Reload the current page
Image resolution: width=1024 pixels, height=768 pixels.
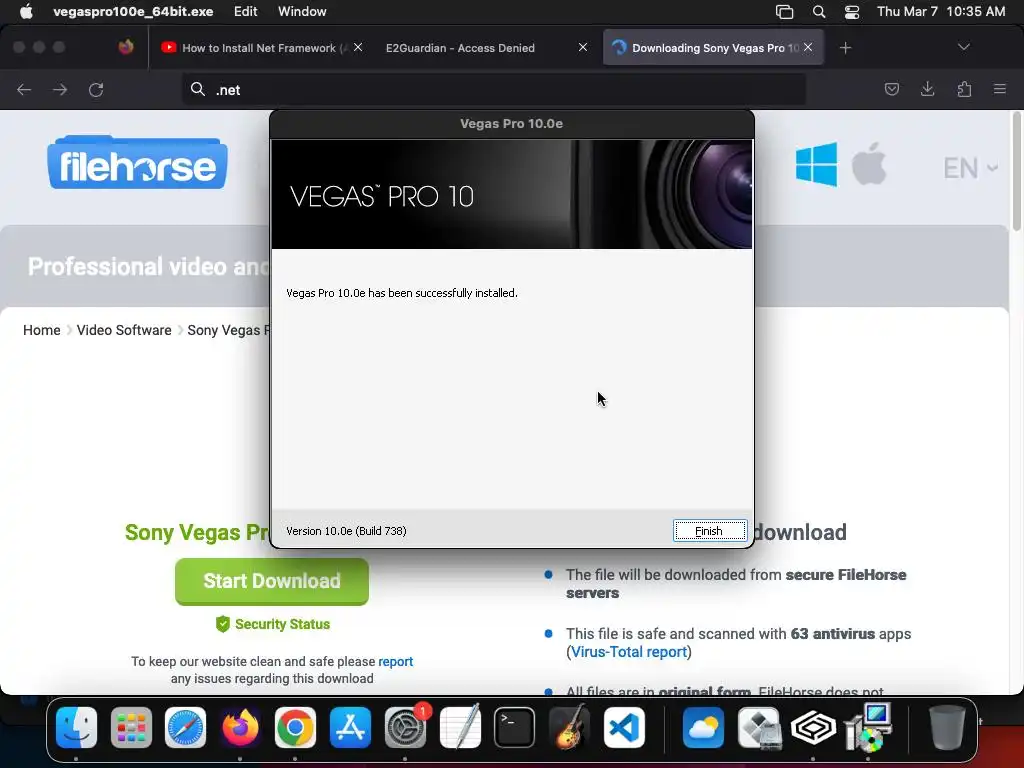pos(96,89)
